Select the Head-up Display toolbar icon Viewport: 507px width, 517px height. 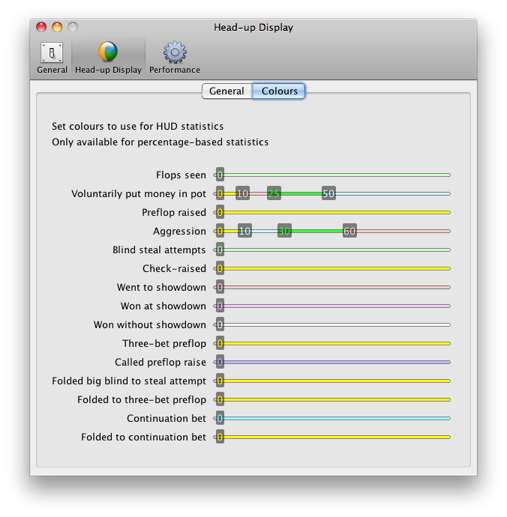[108, 57]
